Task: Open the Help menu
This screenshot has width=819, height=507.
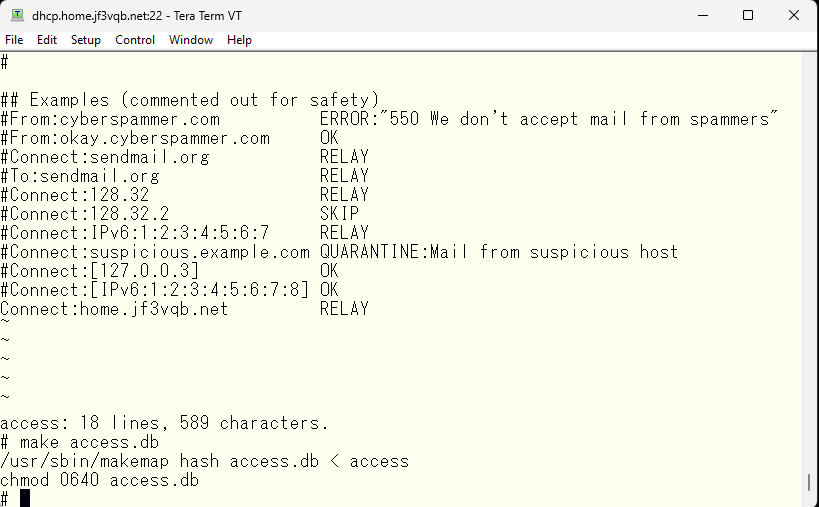Action: click(239, 40)
